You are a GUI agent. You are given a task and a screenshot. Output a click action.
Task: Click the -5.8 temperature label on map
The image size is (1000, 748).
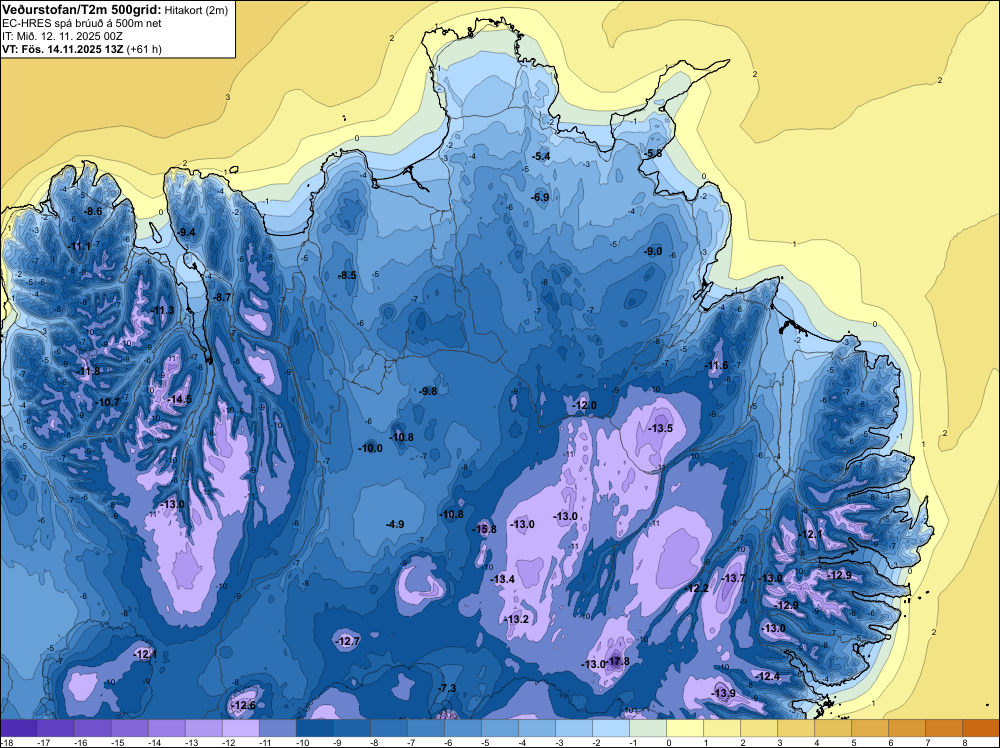point(653,153)
